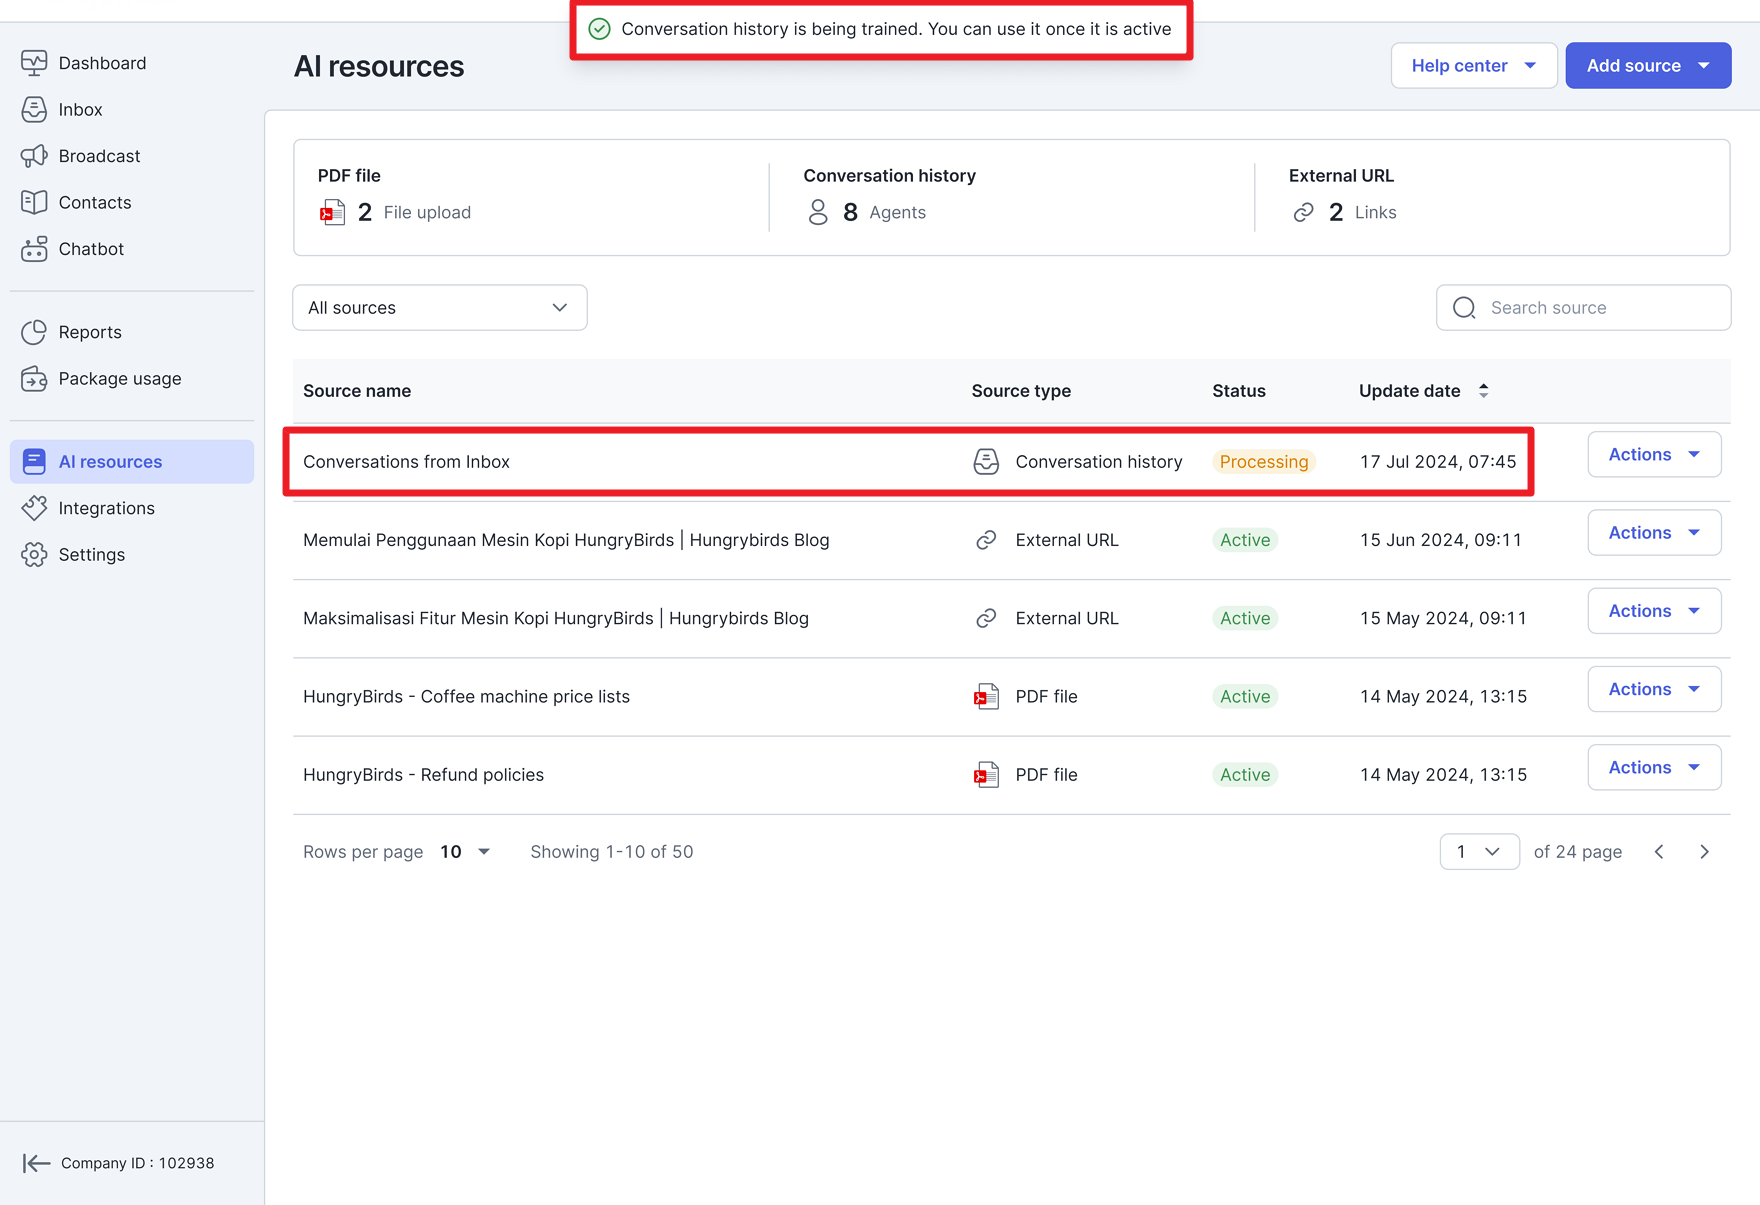This screenshot has width=1760, height=1205.
Task: Click the Broadcast megaphone icon
Action: 34,156
